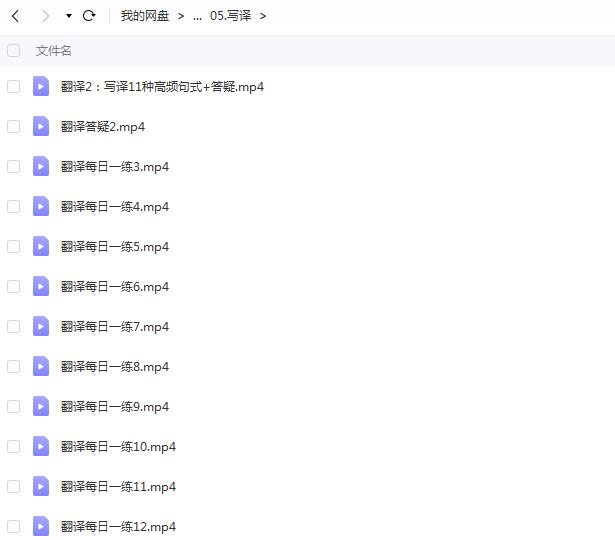Click the video icon of 翻译每日一练12.mp4
Image resolution: width=615 pixels, height=540 pixels.
click(x=41, y=526)
